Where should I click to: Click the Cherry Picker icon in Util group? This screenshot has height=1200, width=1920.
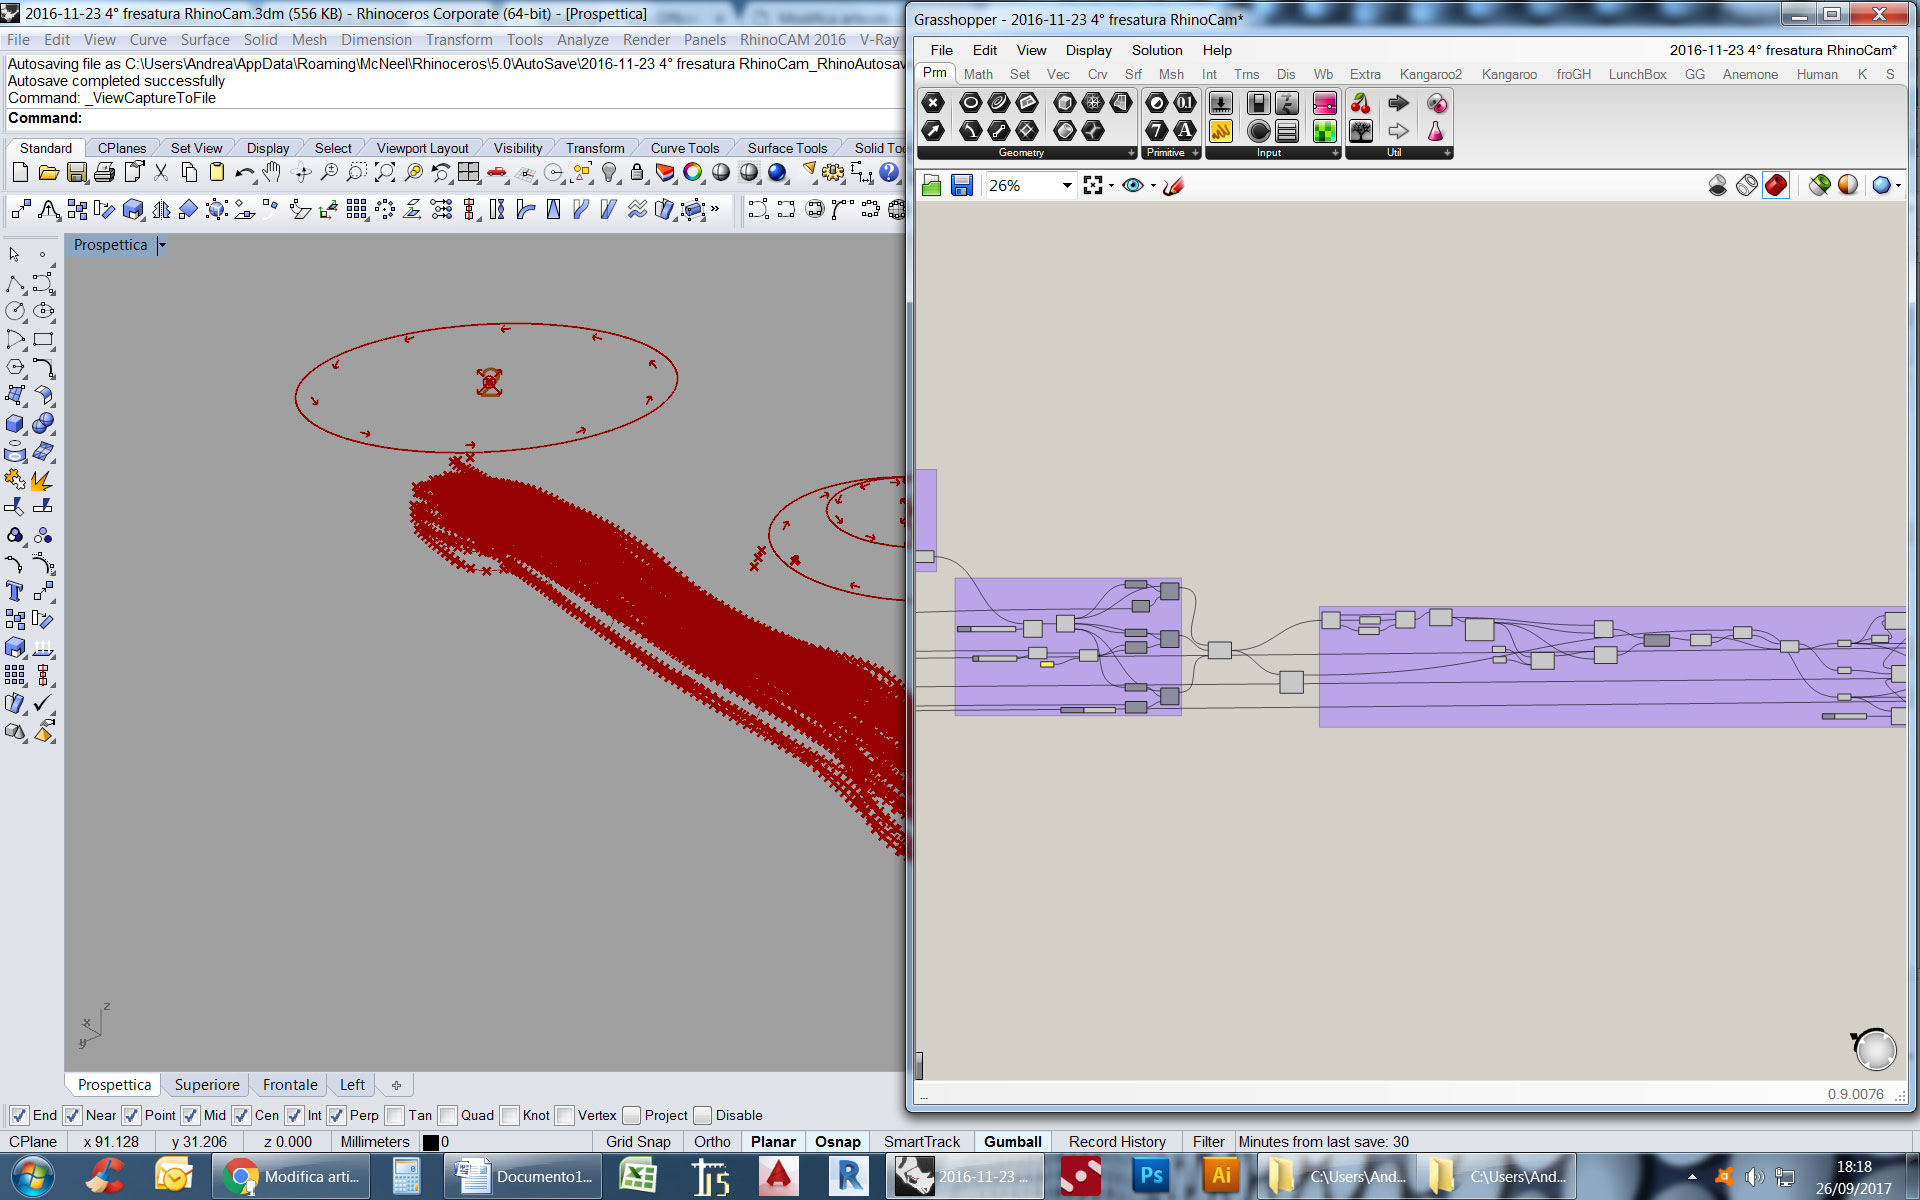(1360, 102)
